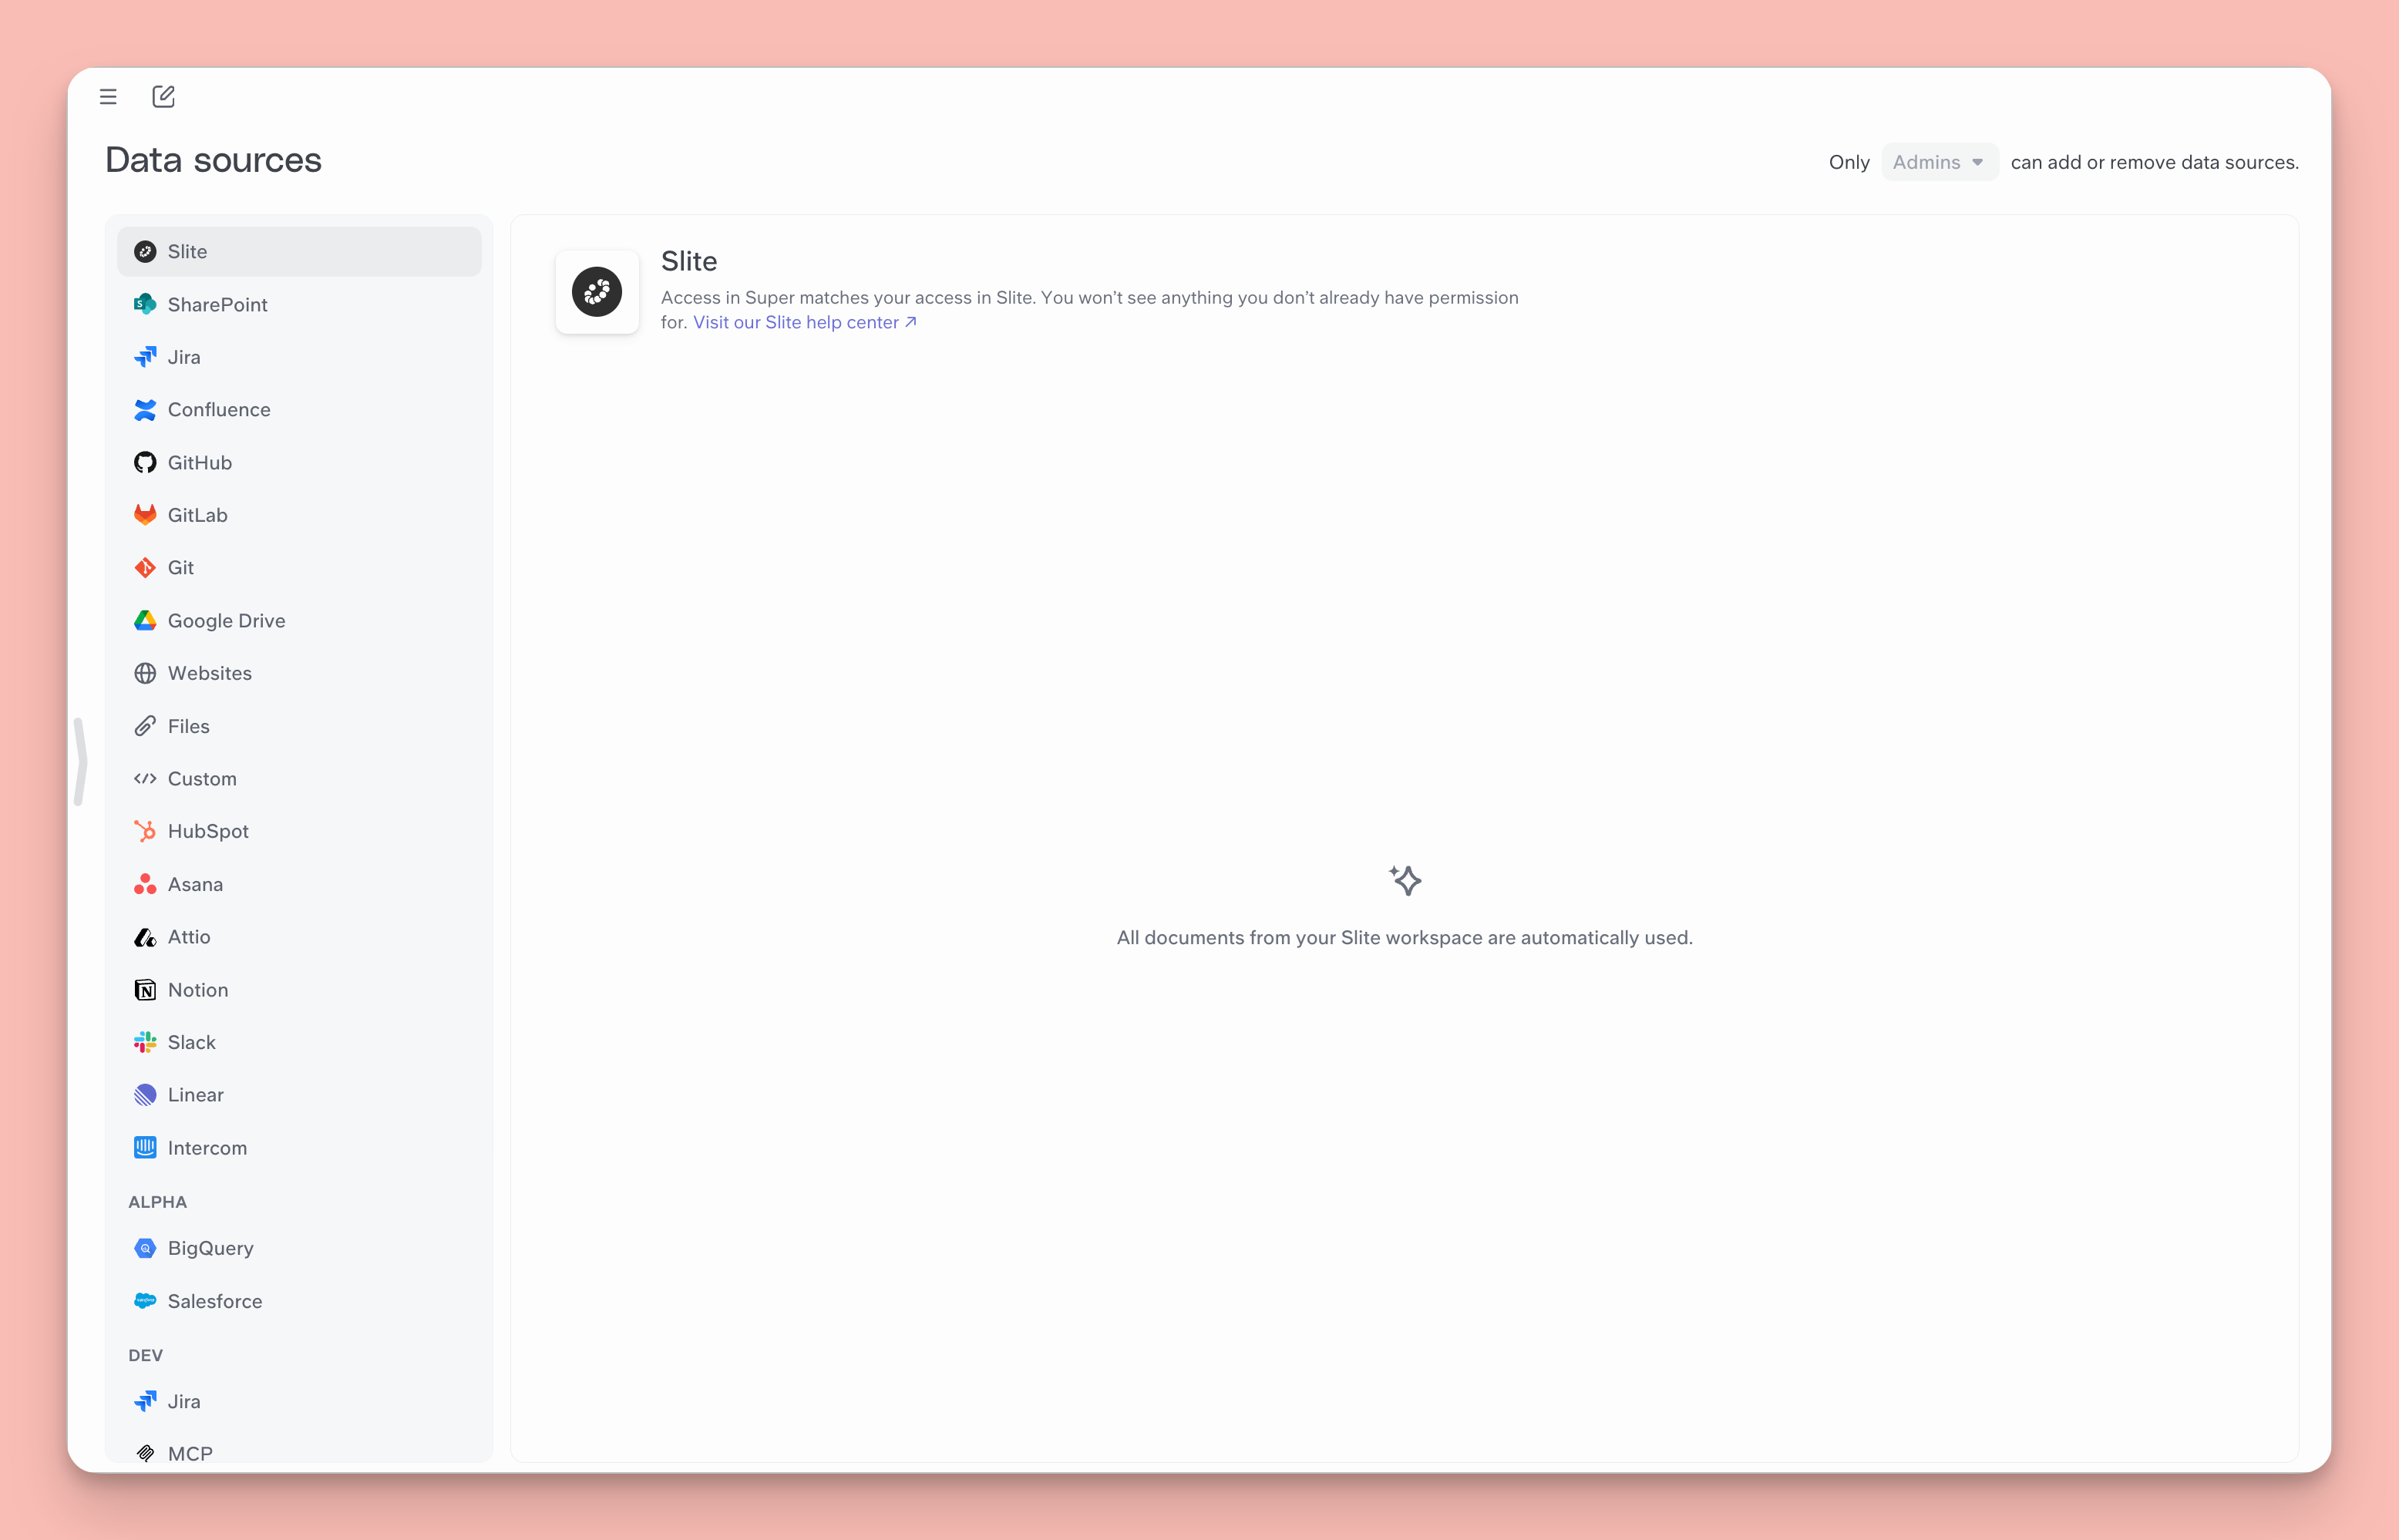This screenshot has height=1540, width=2399.
Task: Select SharePoint data source
Action: point(299,304)
